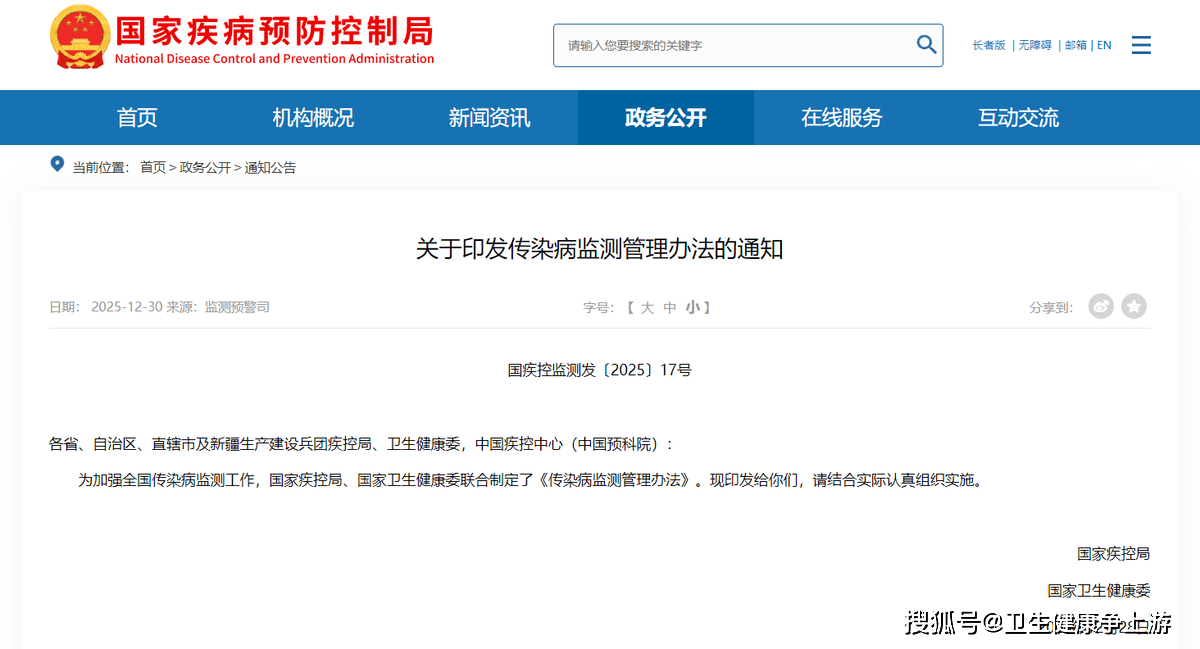1200x649 pixels.
Task: Click the national emblem logo
Action: pyautogui.click(x=80, y=37)
